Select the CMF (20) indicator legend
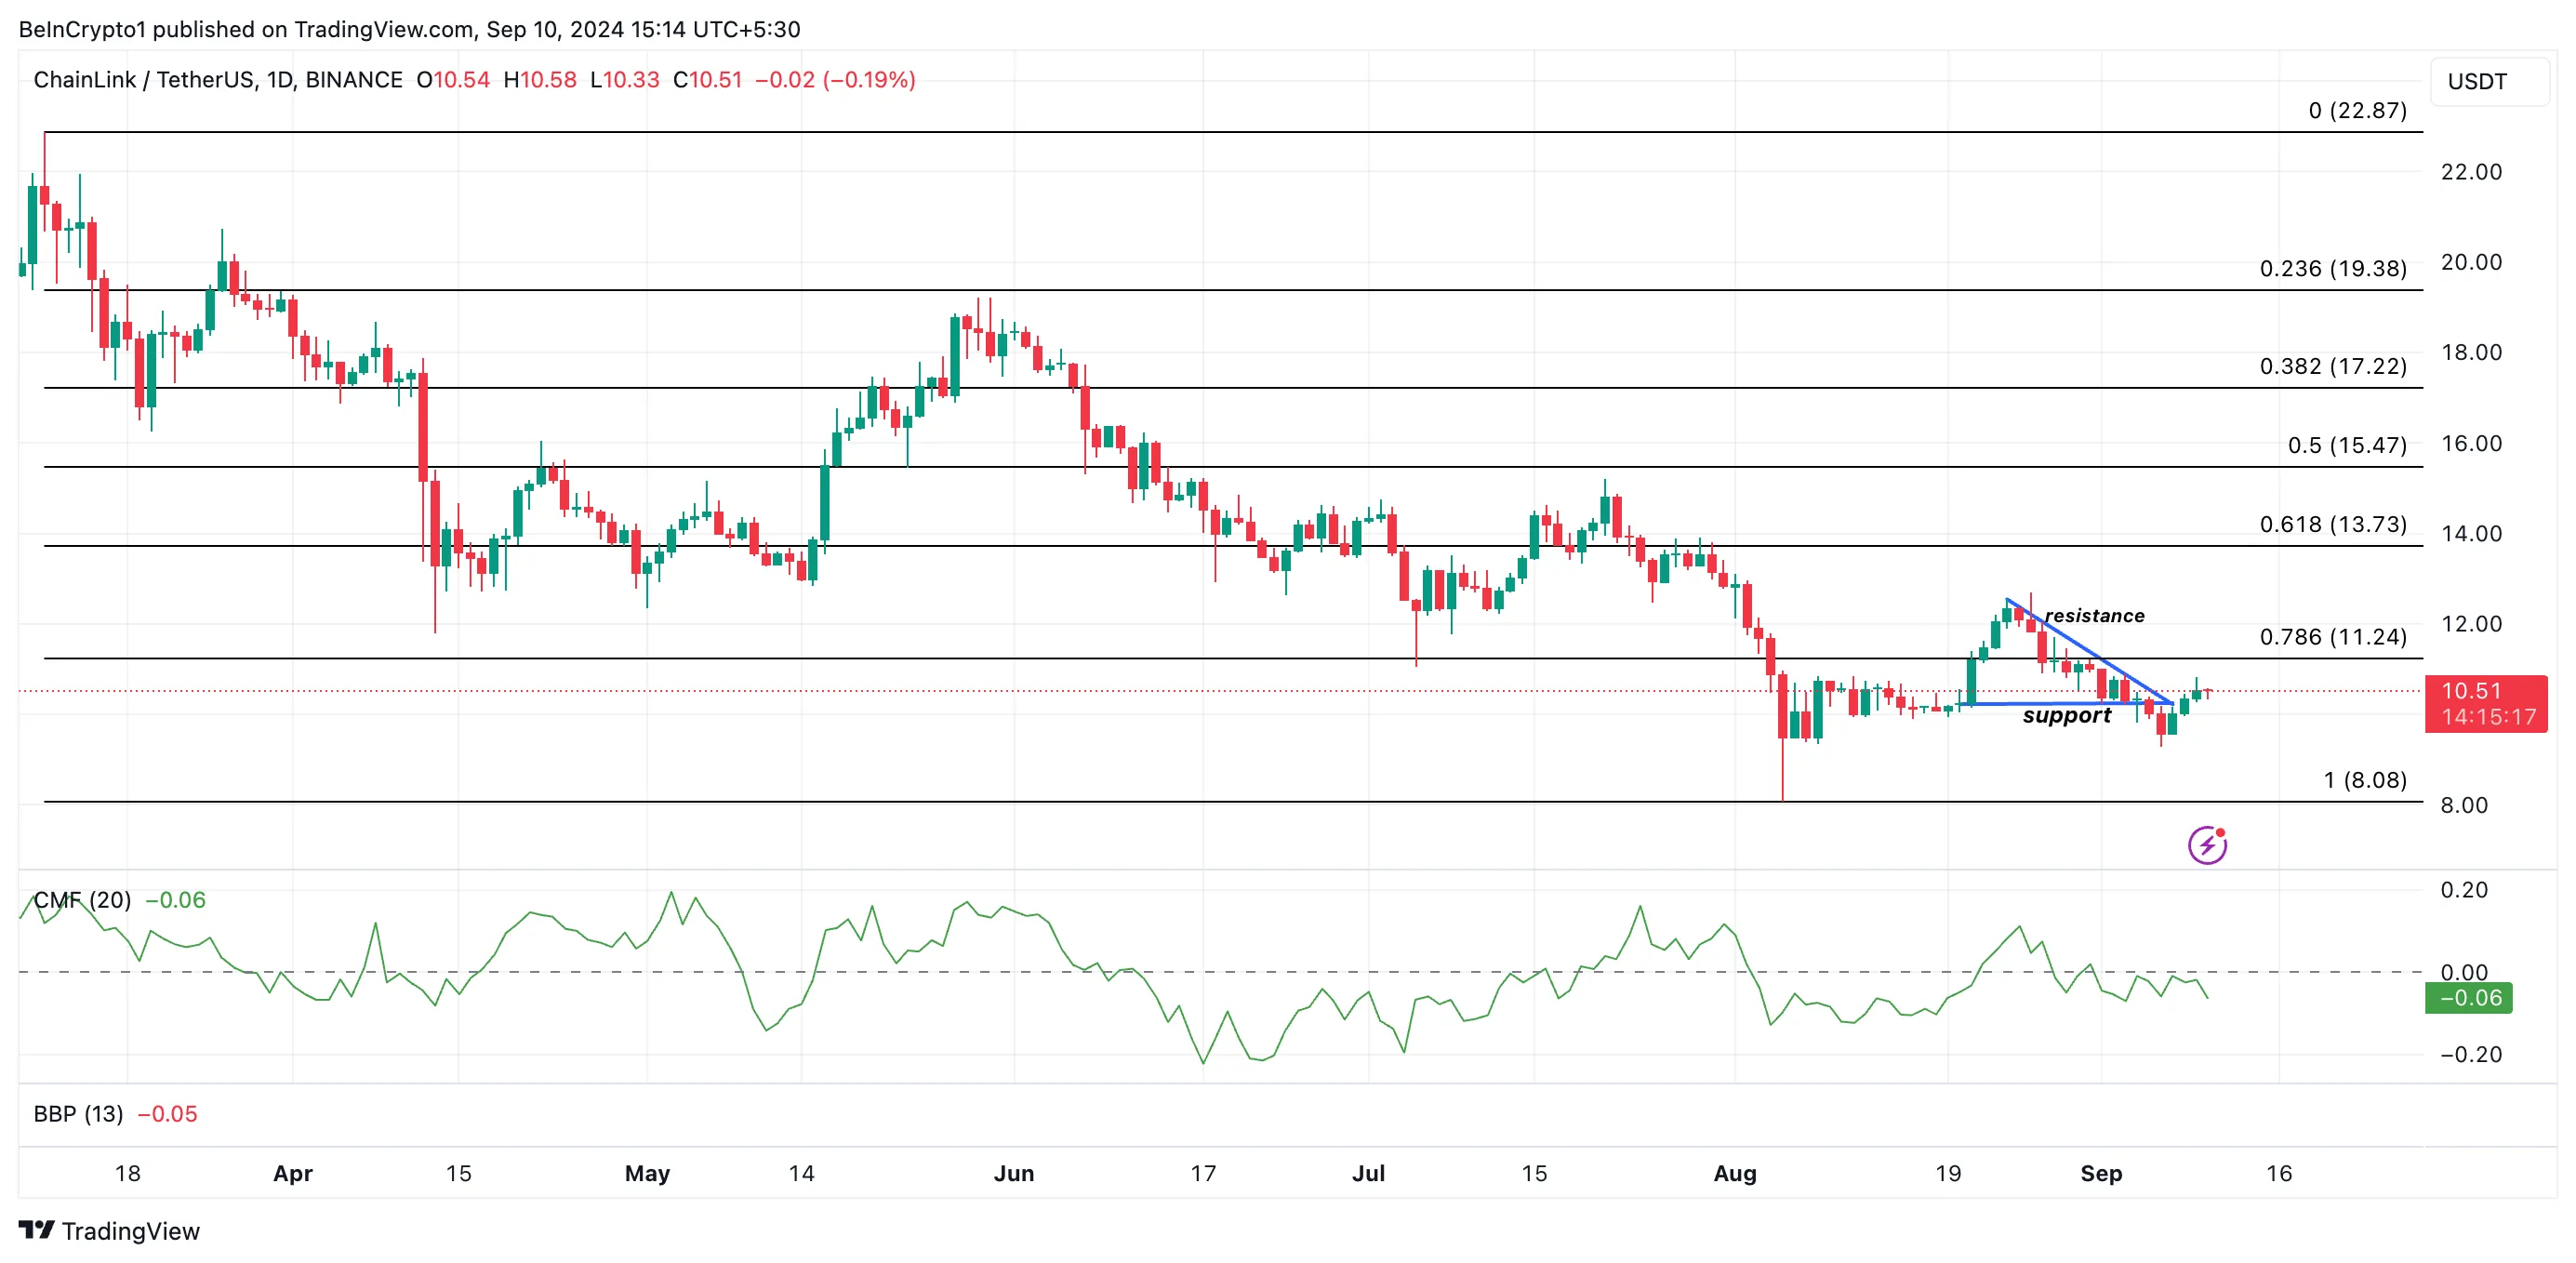Image resolution: width=2576 pixels, height=1263 pixels. [x=82, y=900]
